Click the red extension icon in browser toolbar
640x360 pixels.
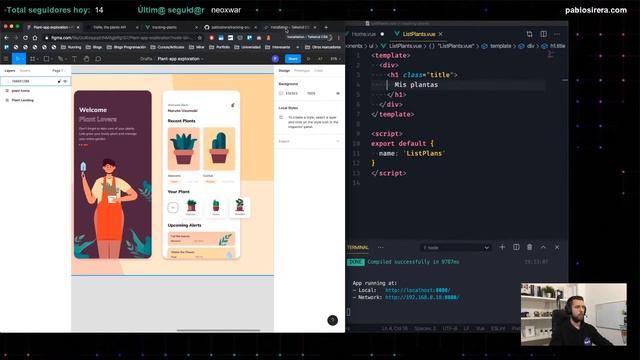pyautogui.click(x=211, y=38)
